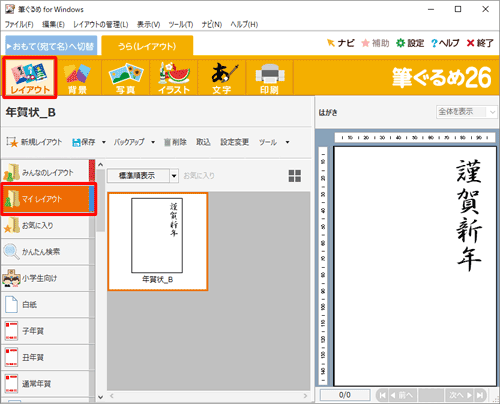This screenshot has width=500, height=404.
Task: Switch to おもて(宛て名)へ切替 tab
Action: (51, 46)
